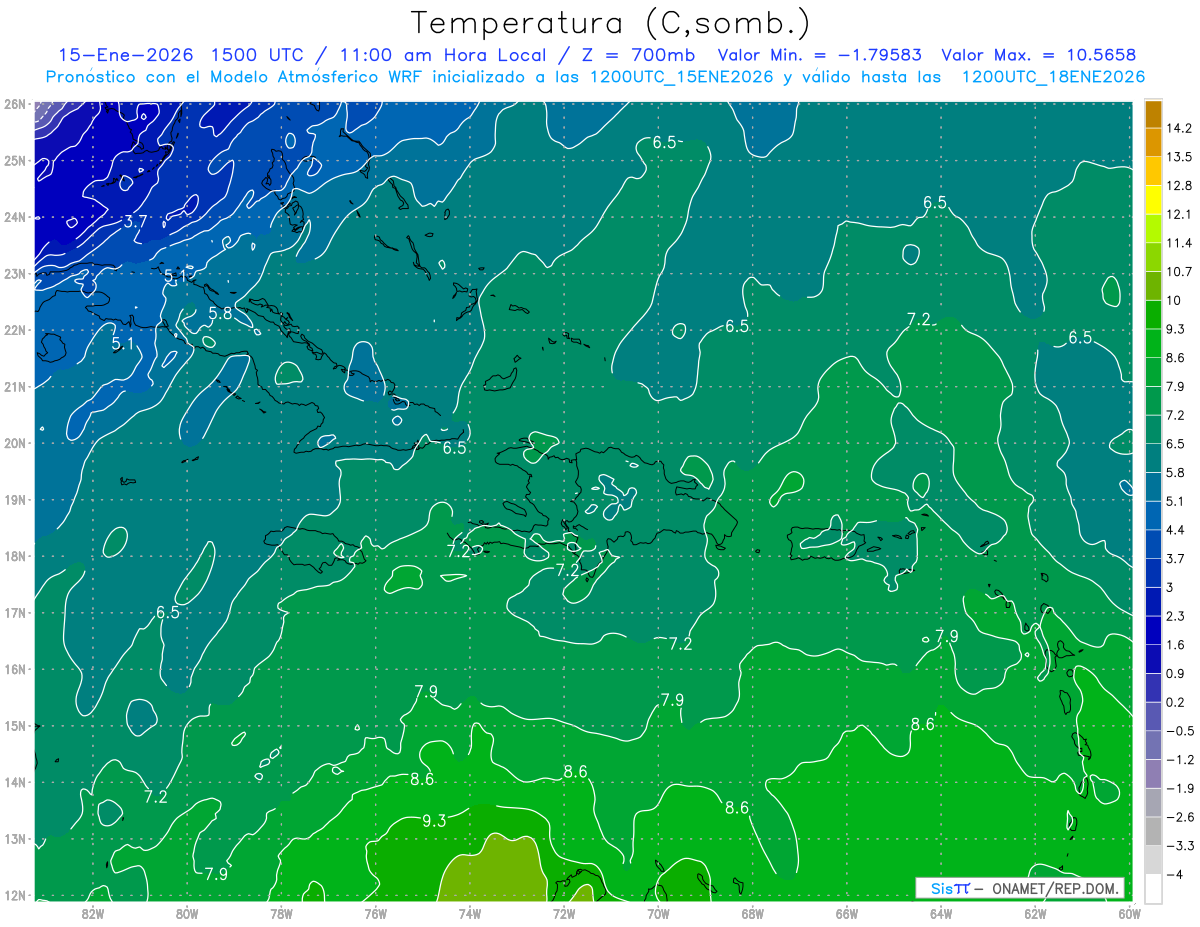Click the "0.9" label on the color legend
Viewport: 1200px width, 927px height.
click(x=1176, y=673)
